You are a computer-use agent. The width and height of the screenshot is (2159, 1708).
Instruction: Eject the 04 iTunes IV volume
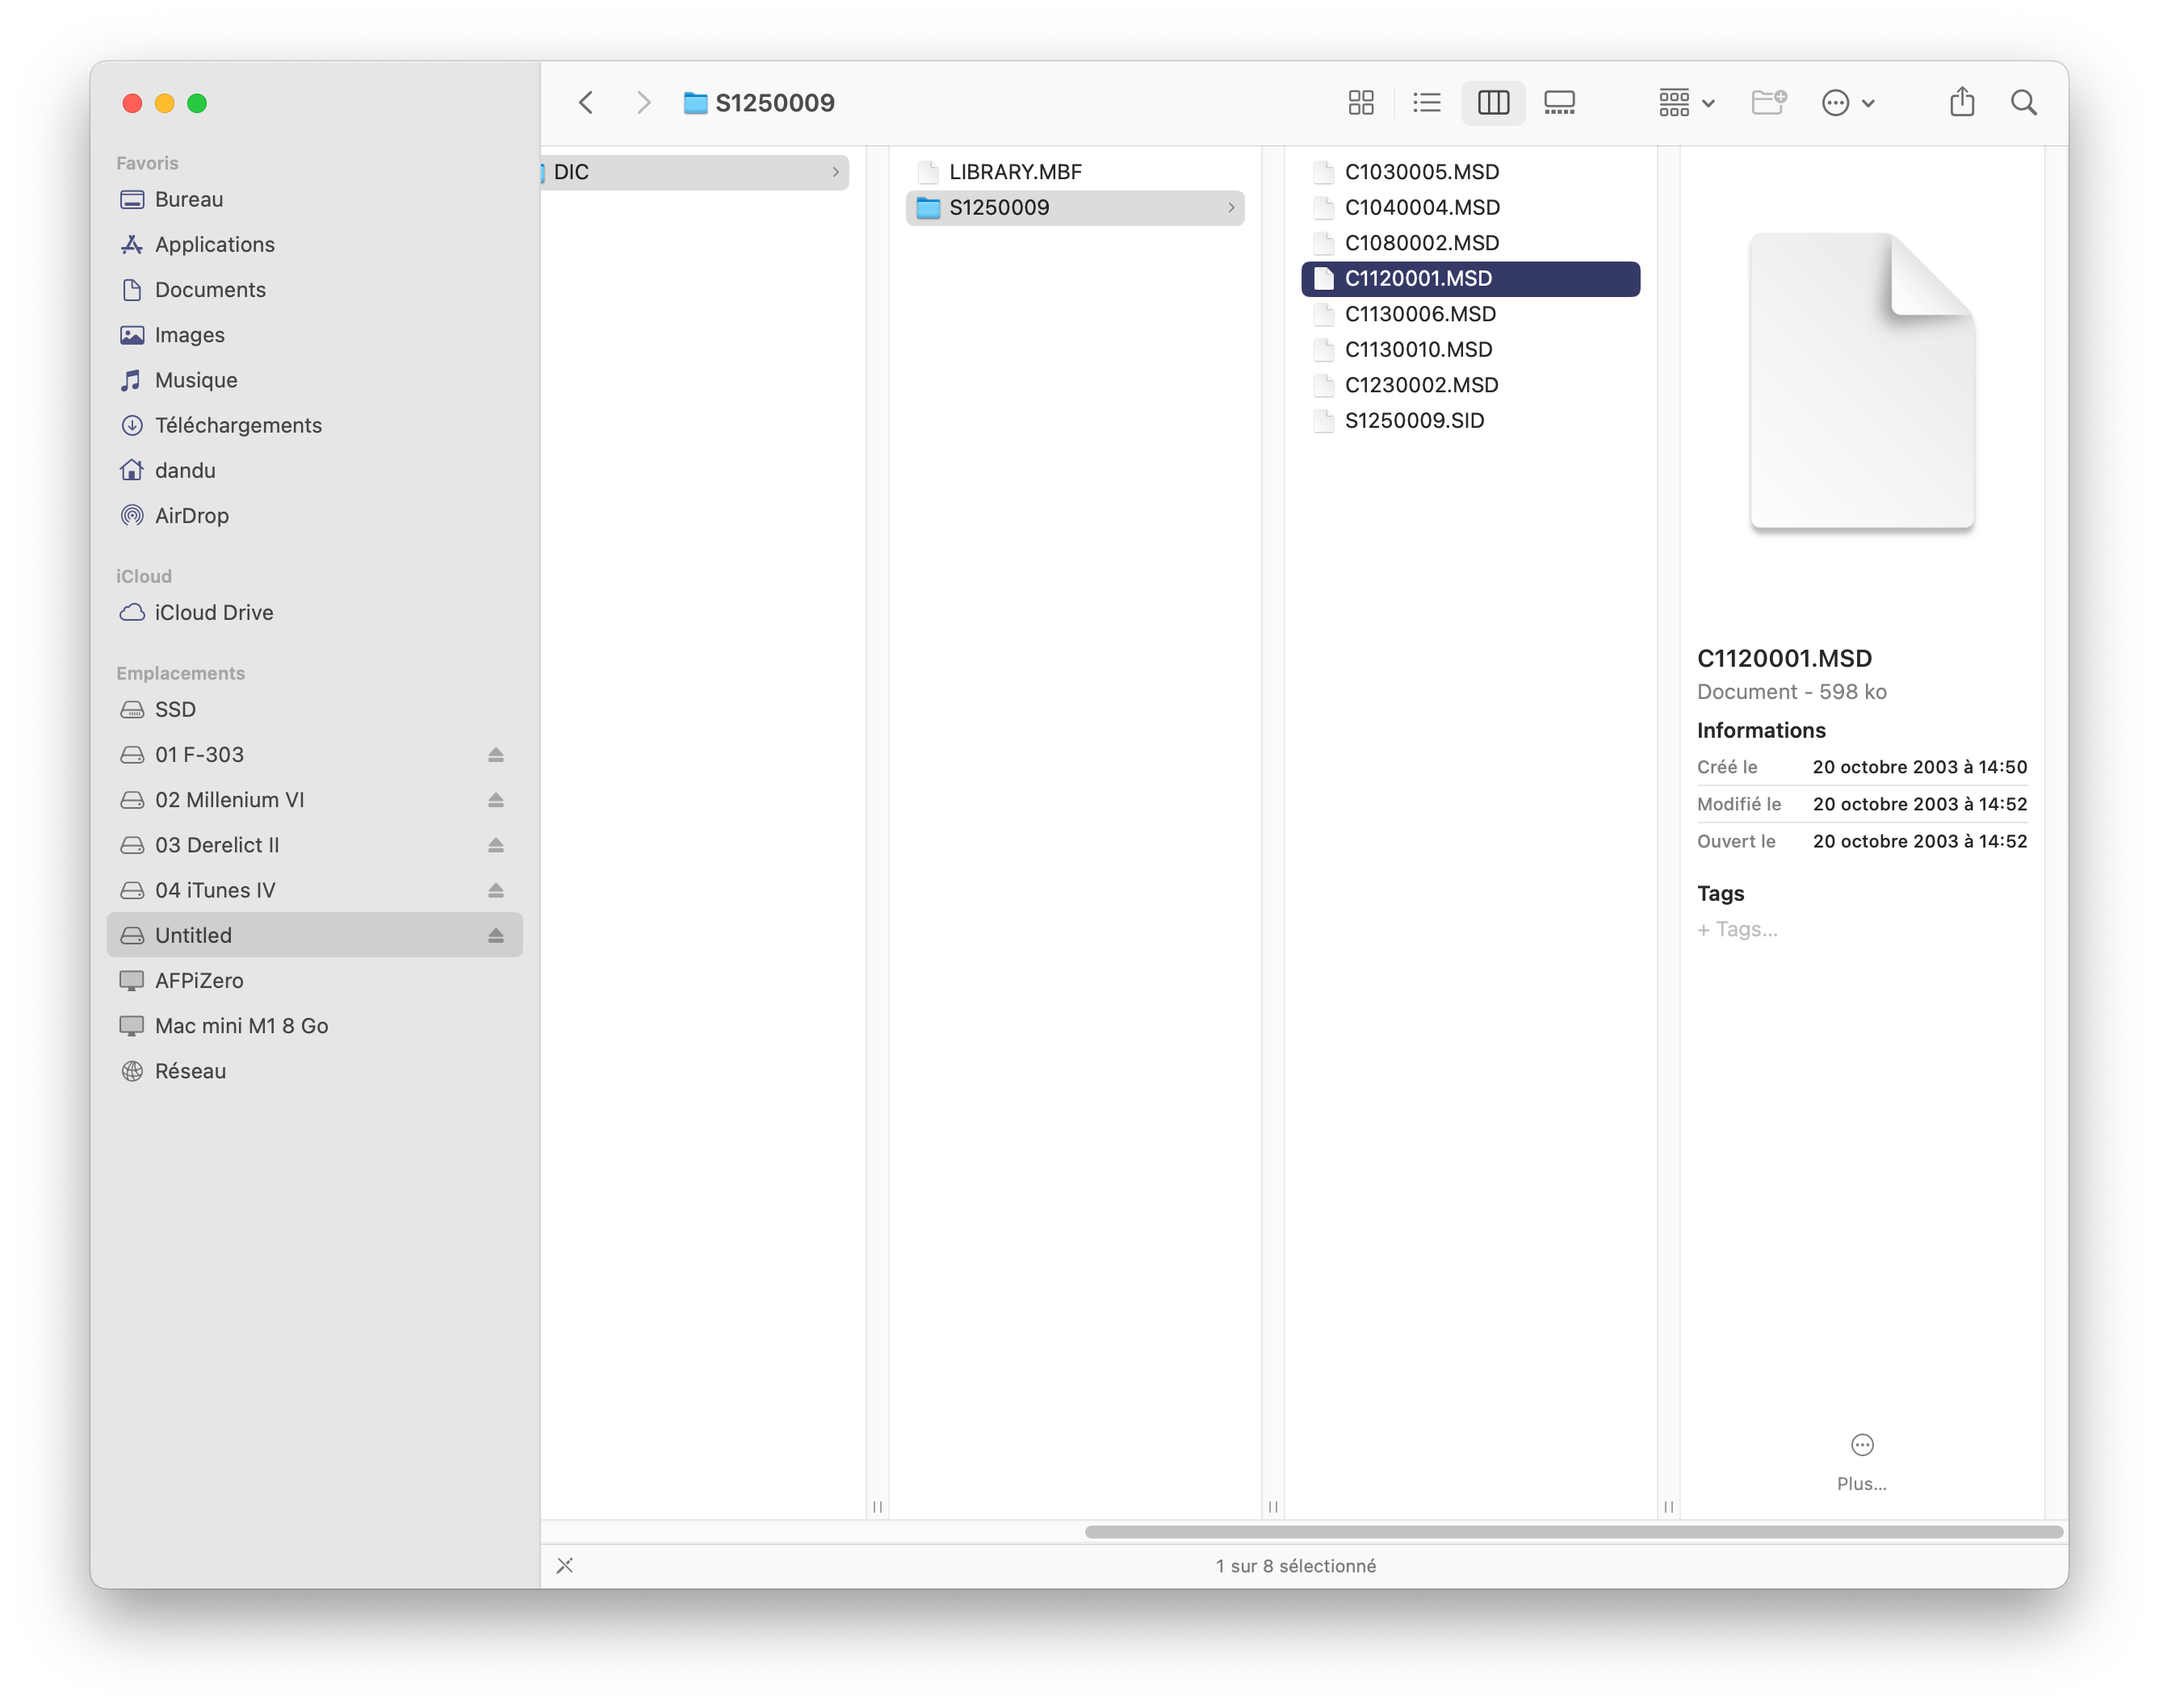coord(495,890)
